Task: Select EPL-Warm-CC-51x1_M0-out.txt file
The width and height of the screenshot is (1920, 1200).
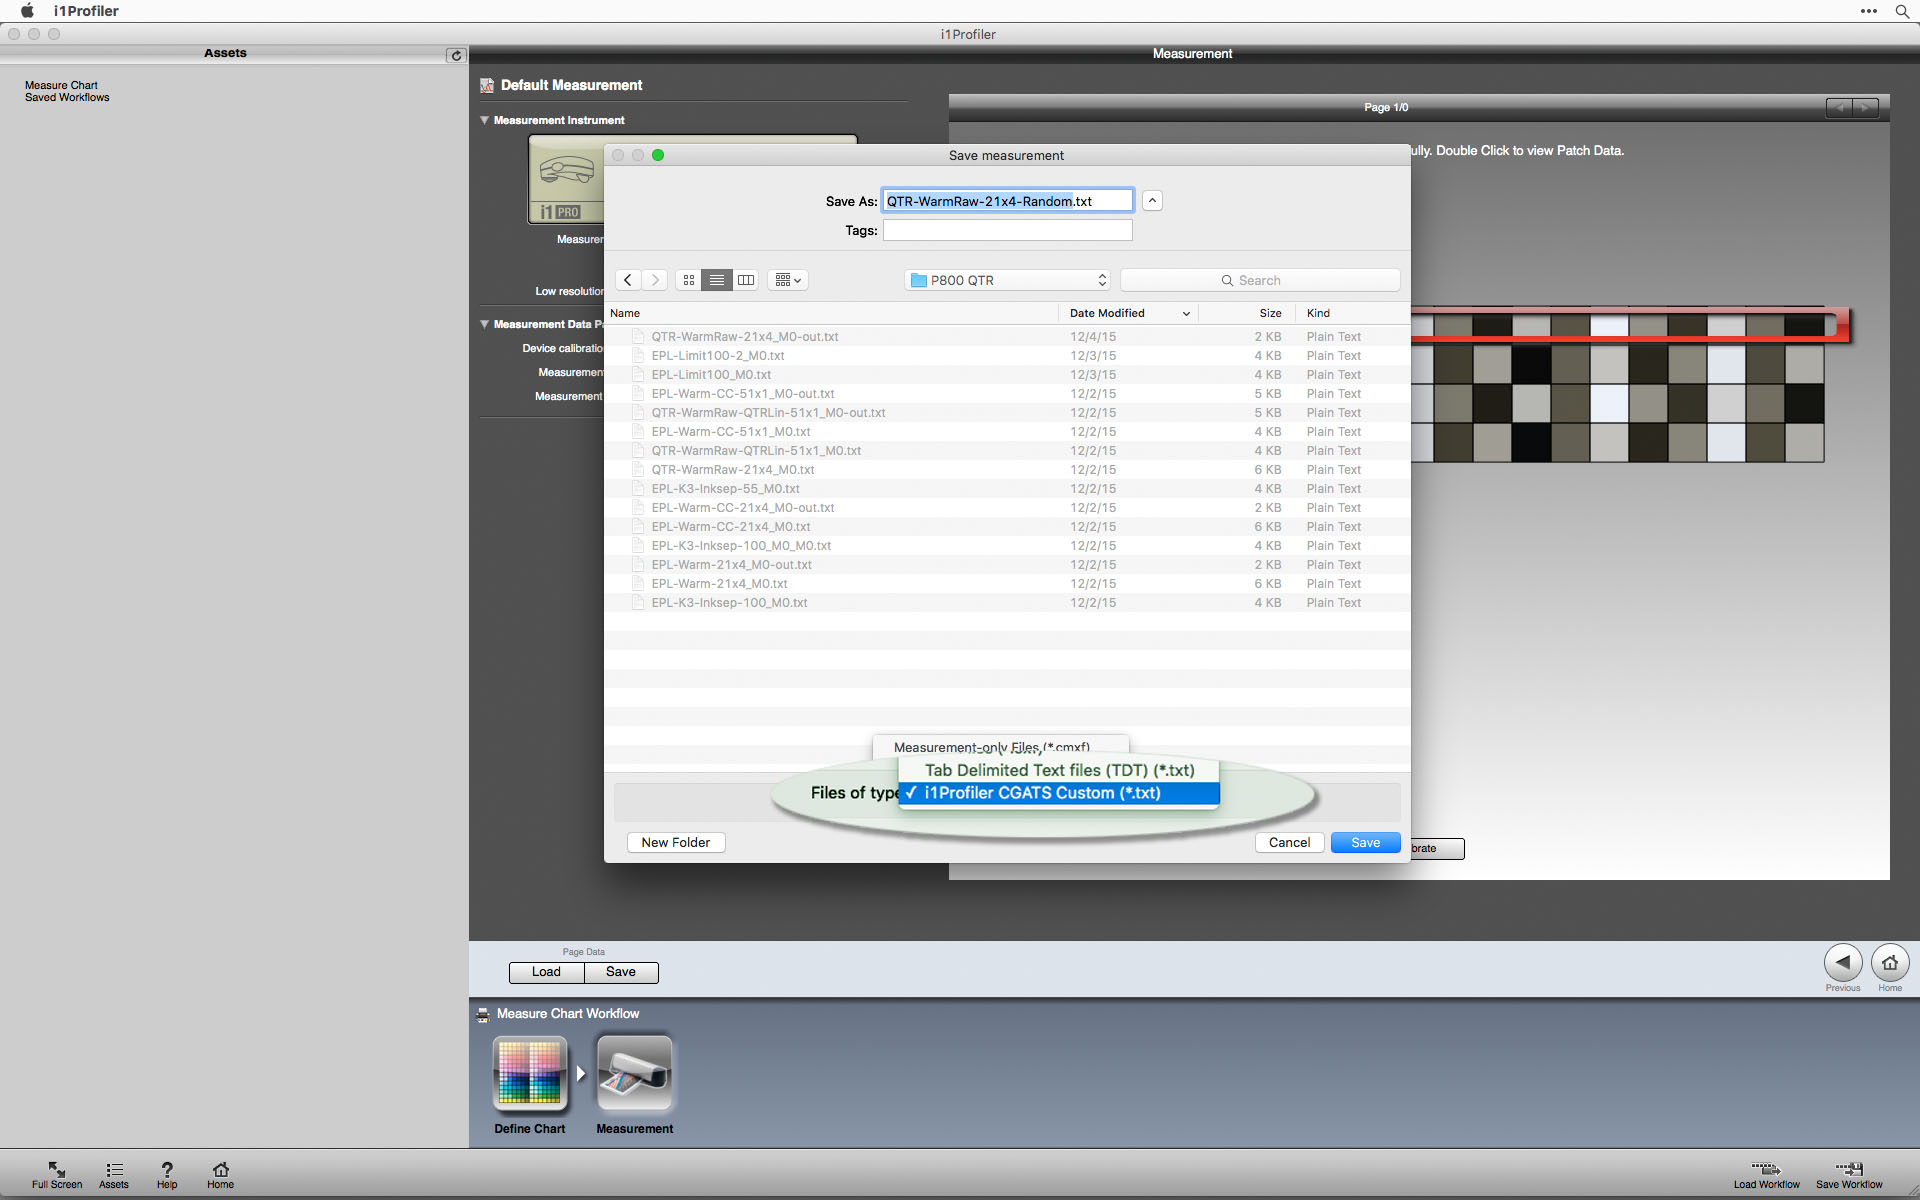Action: 1007,394
